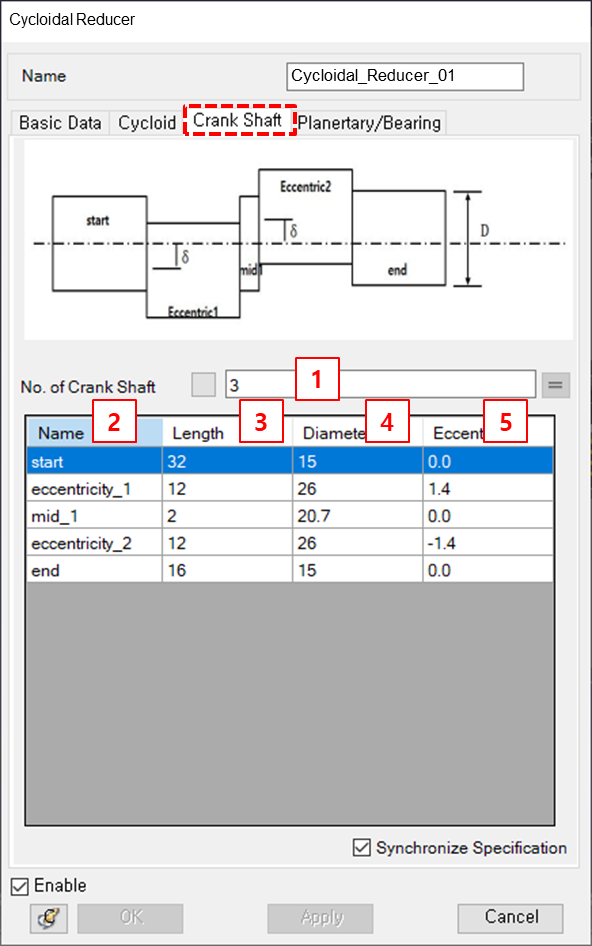Switch to the Basic Data tab

point(60,122)
